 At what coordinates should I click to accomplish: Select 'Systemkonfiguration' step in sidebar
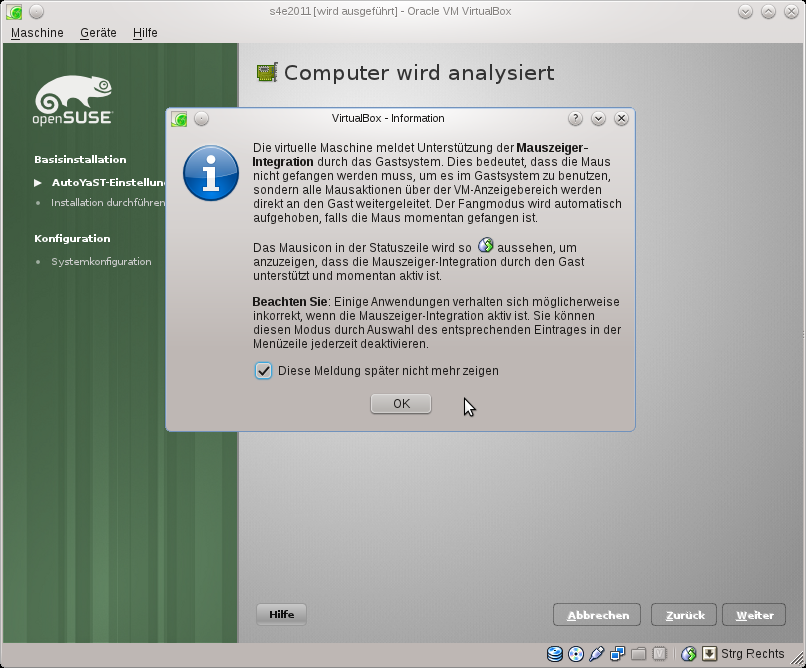point(101,262)
